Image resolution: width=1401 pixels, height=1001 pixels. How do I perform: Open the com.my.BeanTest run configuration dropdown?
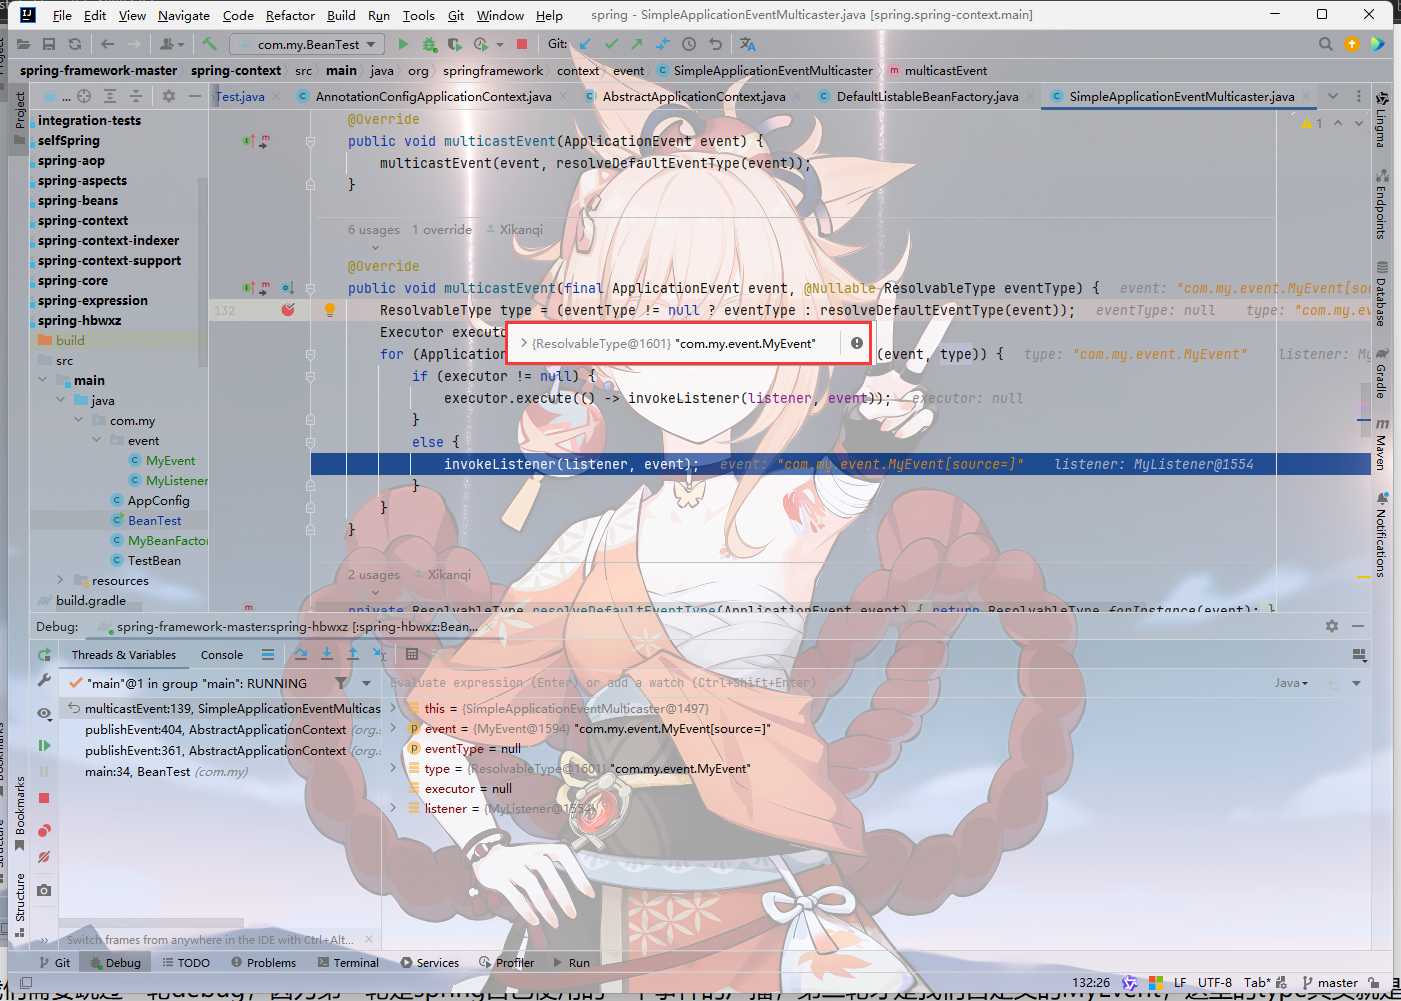(x=307, y=44)
